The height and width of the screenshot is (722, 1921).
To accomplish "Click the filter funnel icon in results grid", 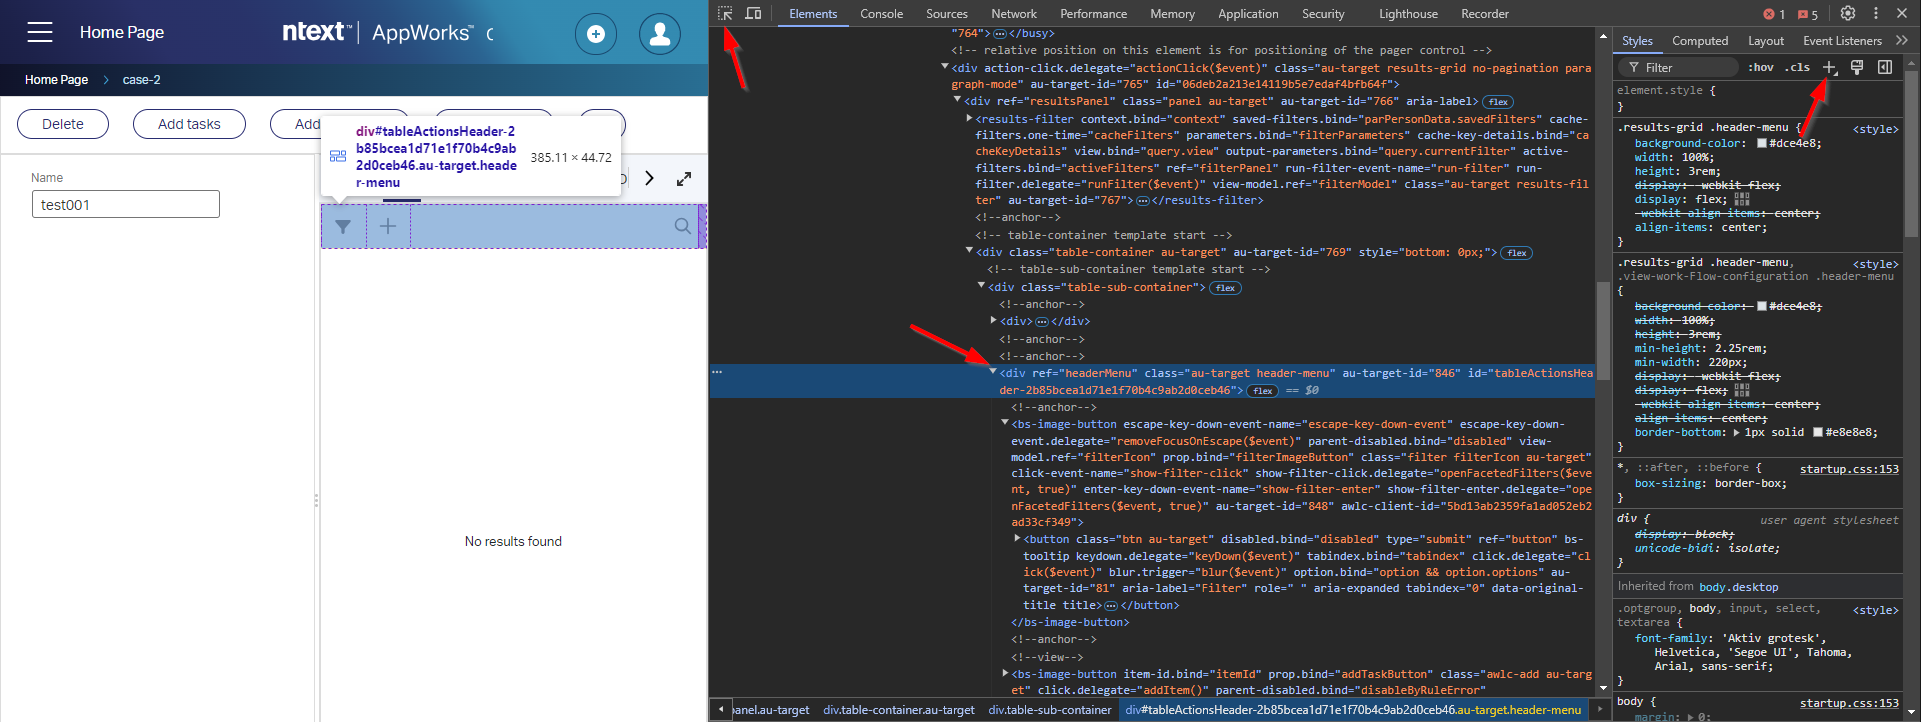I will click(x=343, y=227).
